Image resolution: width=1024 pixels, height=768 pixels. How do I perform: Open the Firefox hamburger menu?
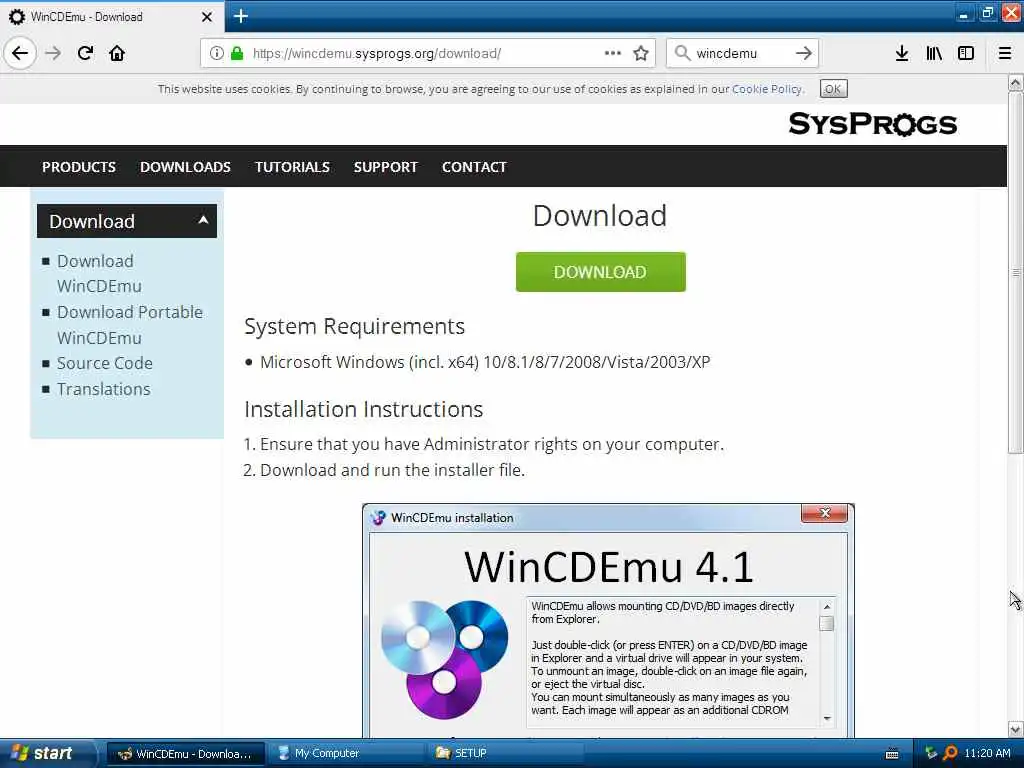click(x=1005, y=53)
